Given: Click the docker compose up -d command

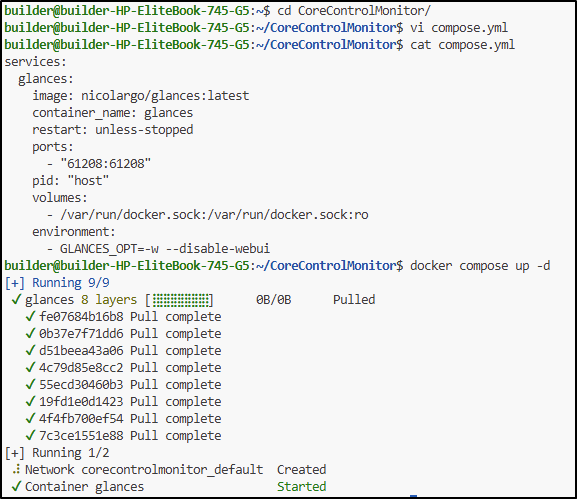Looking at the screenshot, I should tap(480, 266).
